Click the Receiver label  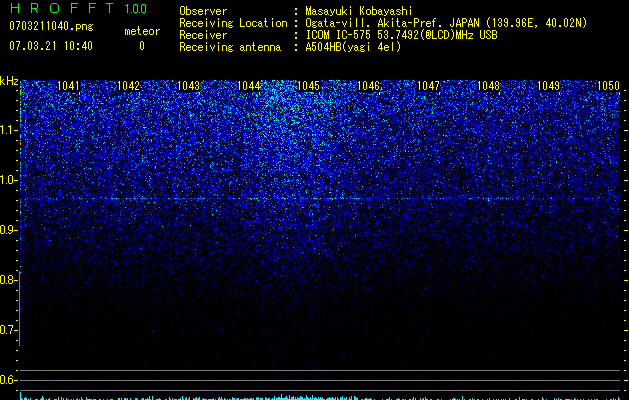point(203,35)
